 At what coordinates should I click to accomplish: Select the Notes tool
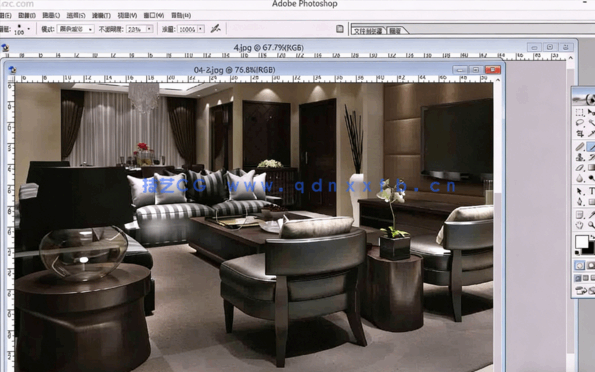(580, 215)
